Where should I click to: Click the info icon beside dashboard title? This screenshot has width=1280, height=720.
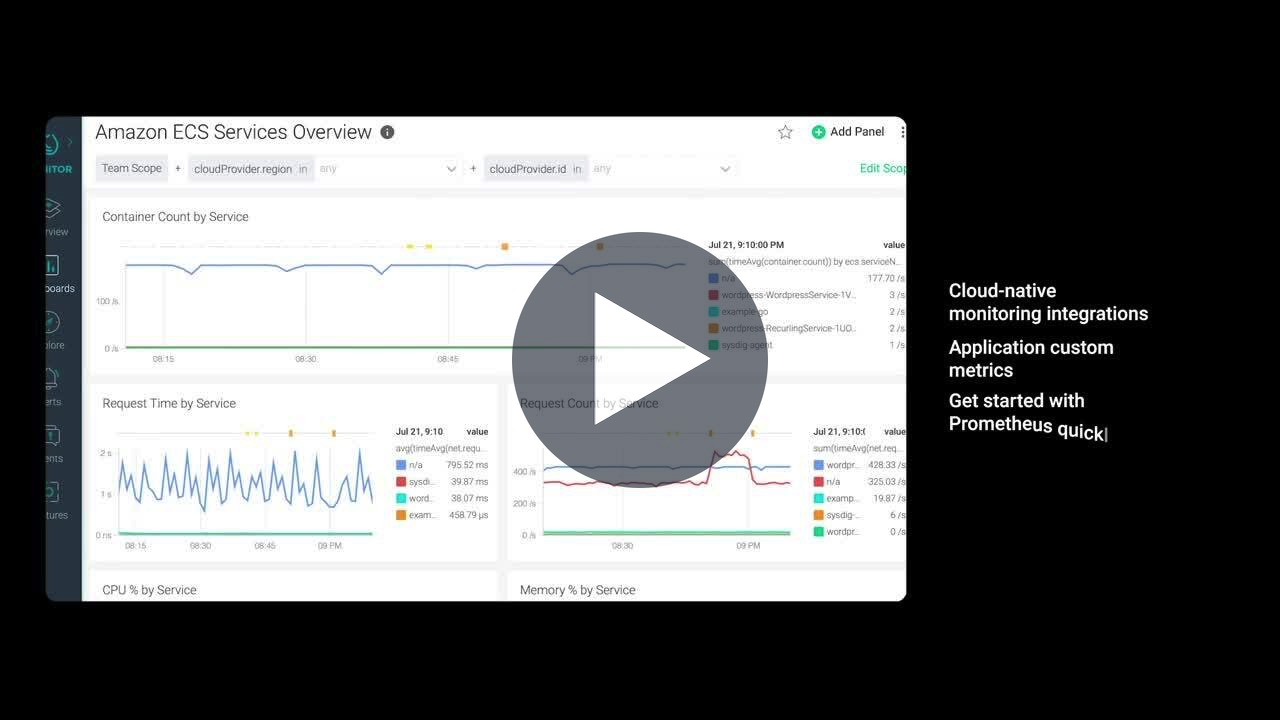tap(388, 132)
